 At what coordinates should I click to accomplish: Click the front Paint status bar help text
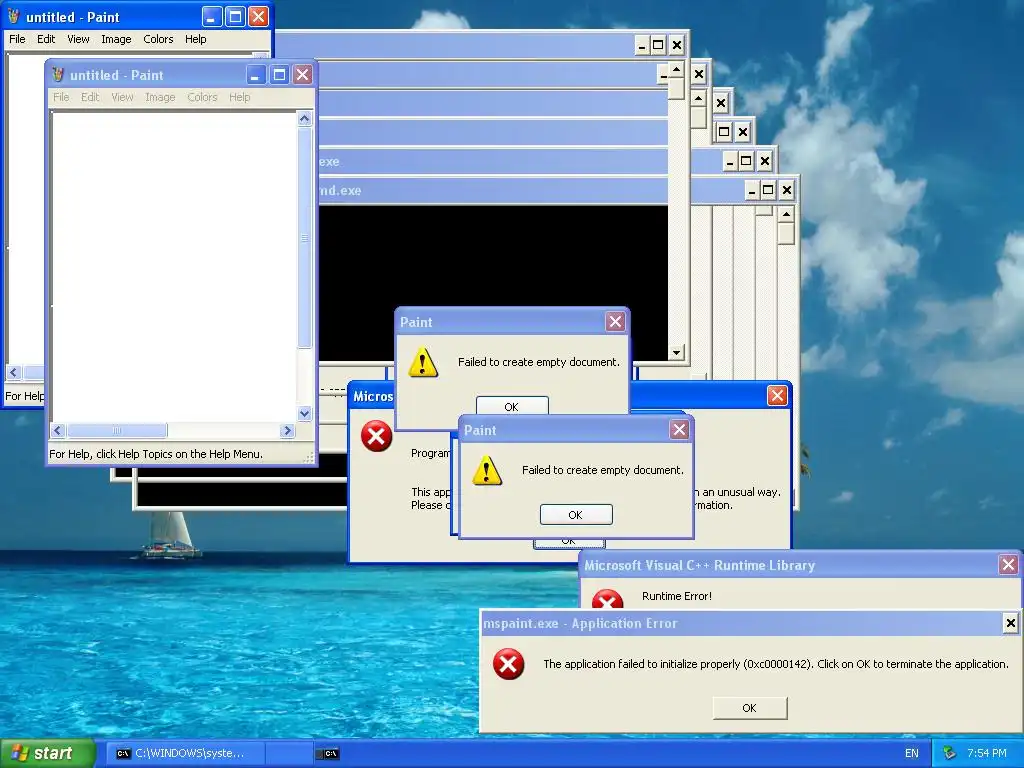click(x=156, y=454)
